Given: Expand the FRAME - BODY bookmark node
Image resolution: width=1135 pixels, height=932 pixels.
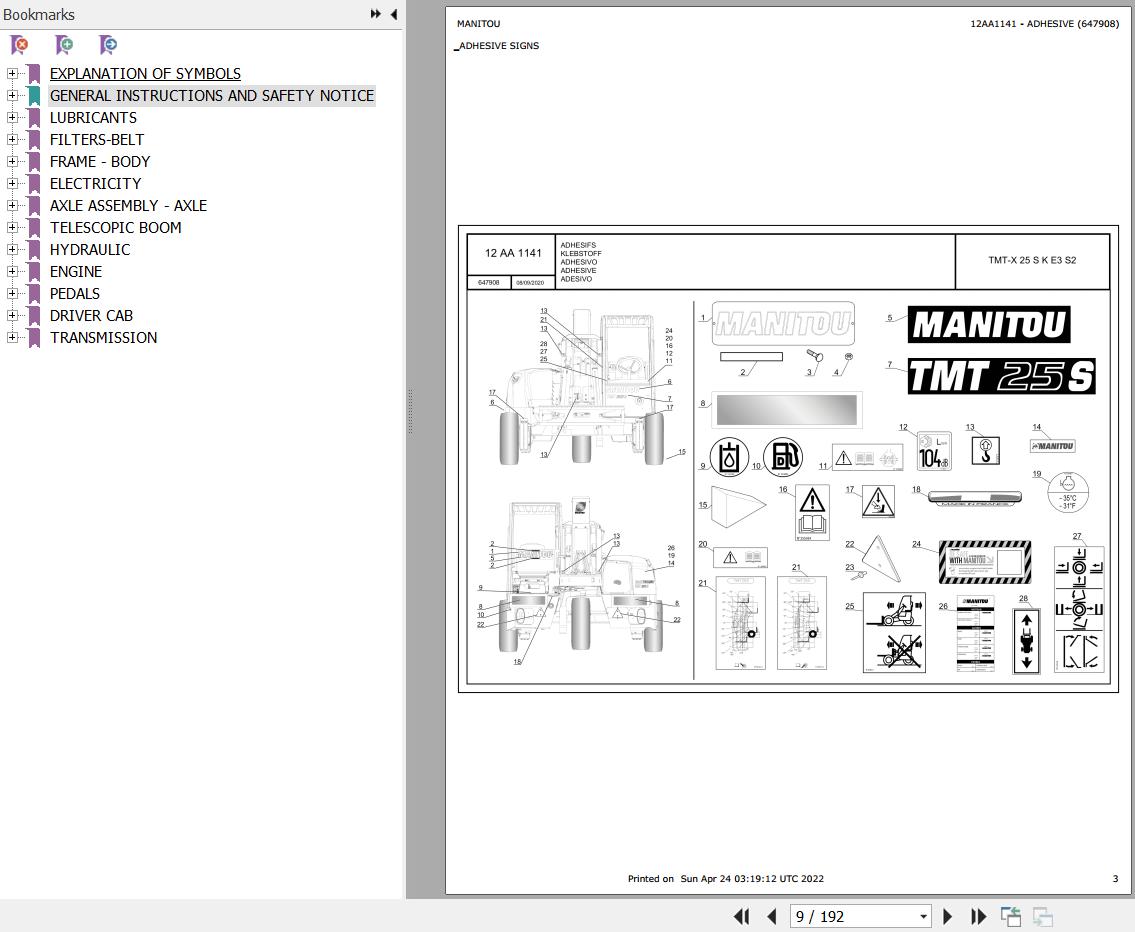Looking at the screenshot, I should pyautogui.click(x=12, y=161).
